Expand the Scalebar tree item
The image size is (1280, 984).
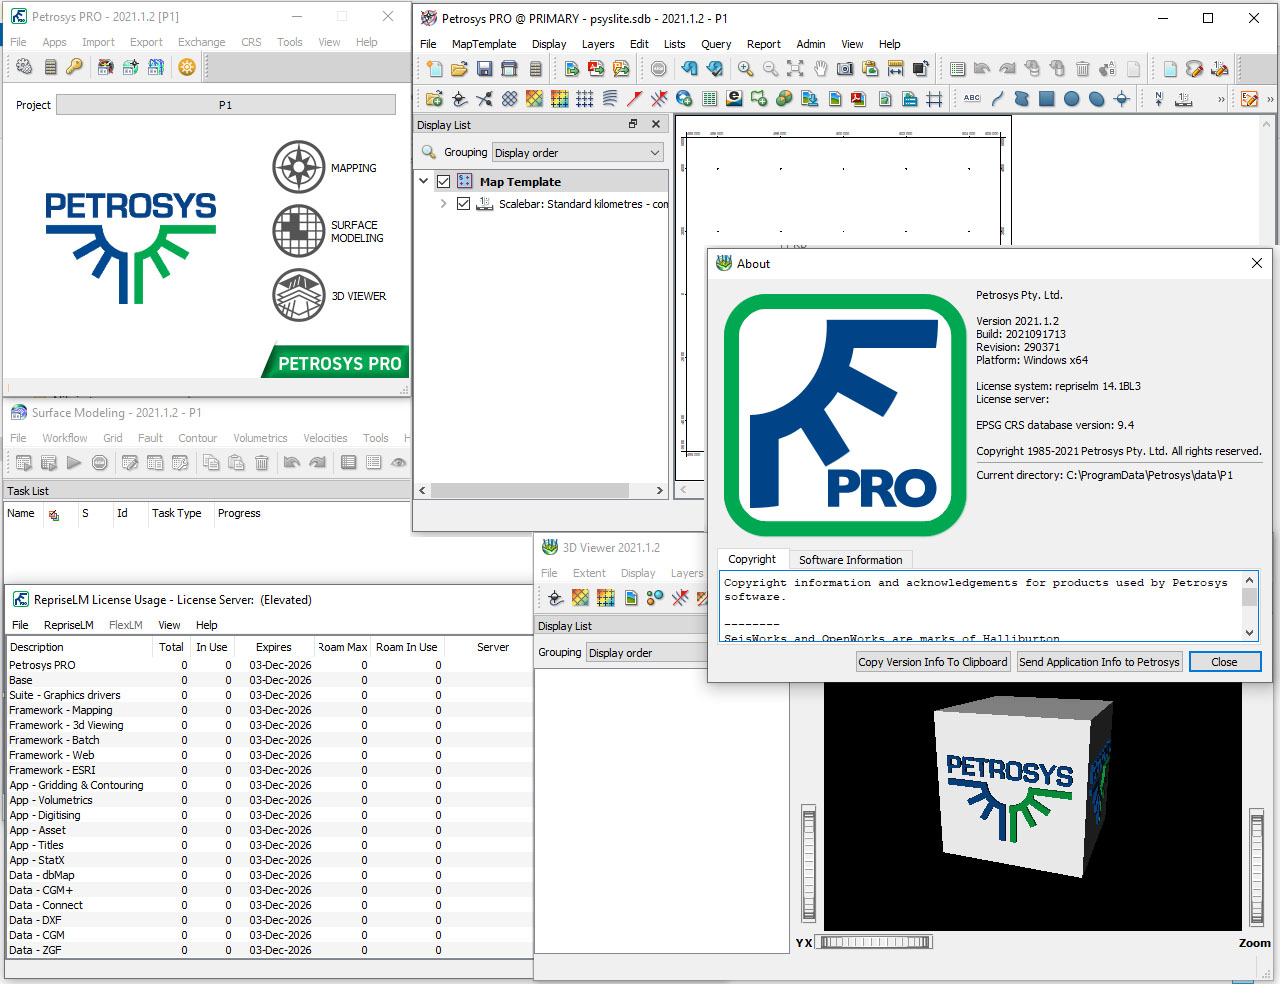tap(445, 203)
